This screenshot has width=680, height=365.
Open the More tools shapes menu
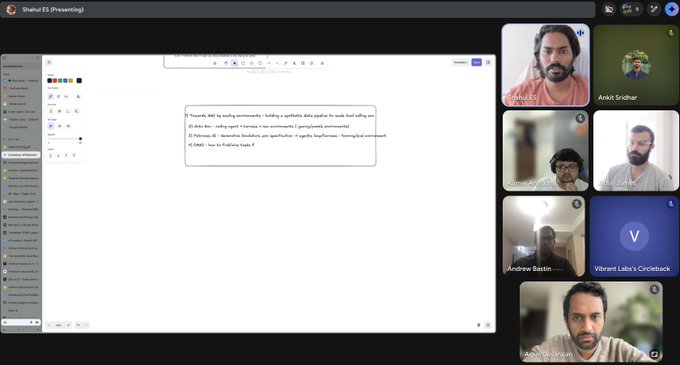(x=322, y=63)
